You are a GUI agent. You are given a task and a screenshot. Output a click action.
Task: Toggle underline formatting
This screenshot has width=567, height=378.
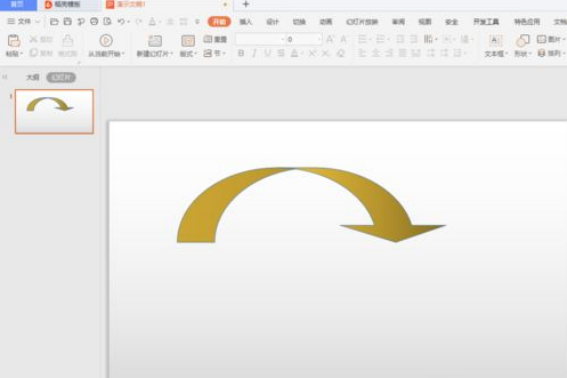[268, 54]
